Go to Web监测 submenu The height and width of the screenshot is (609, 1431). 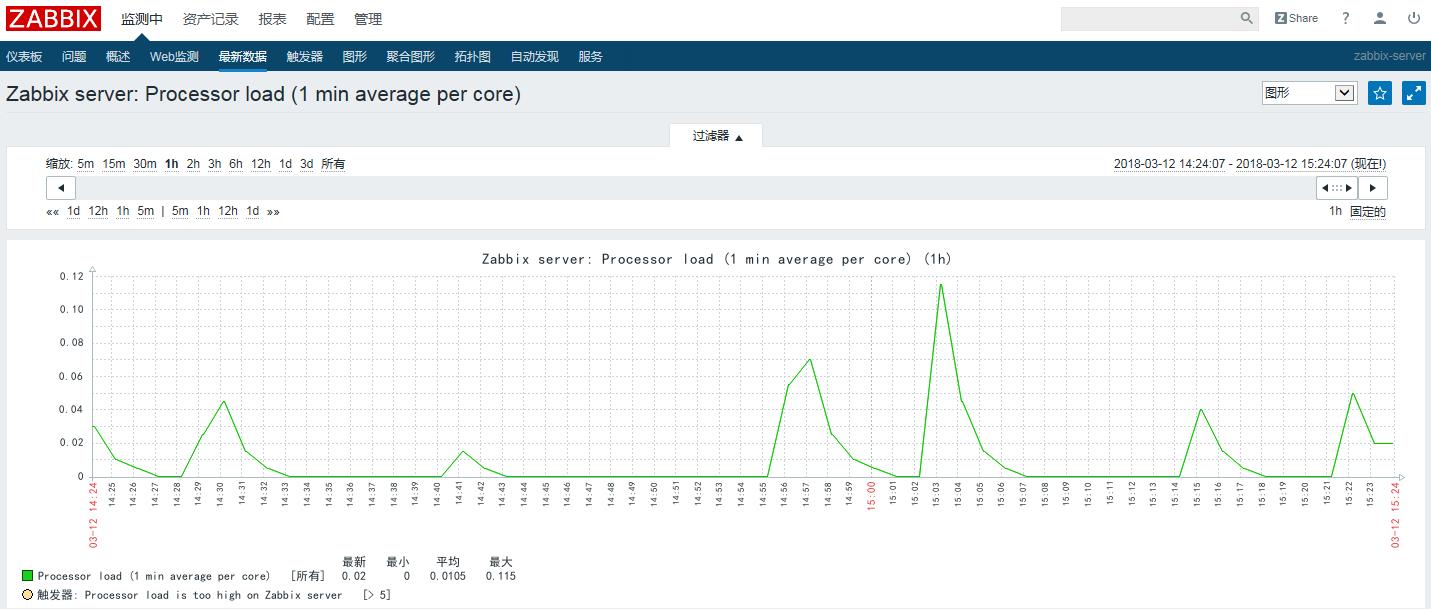click(x=174, y=57)
